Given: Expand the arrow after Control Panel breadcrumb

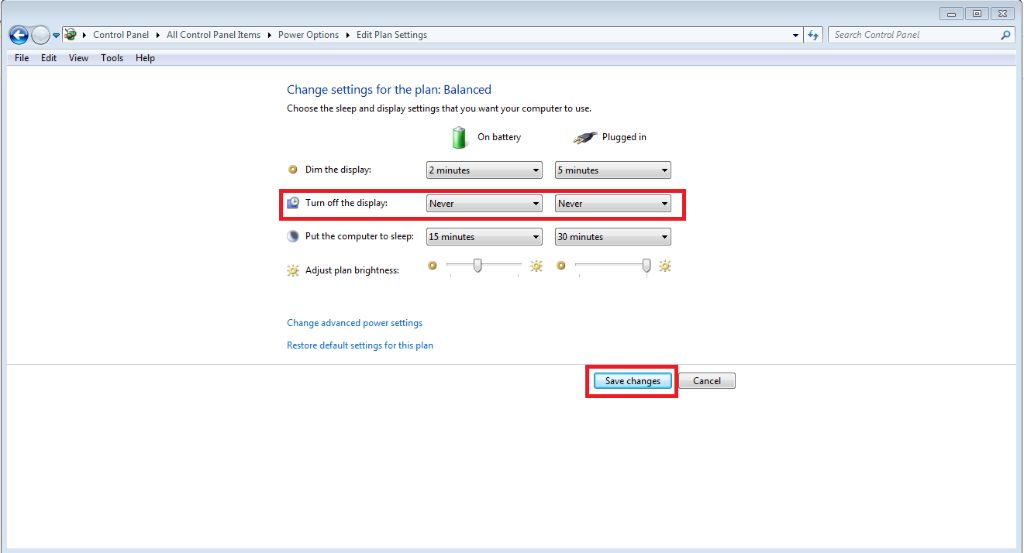Looking at the screenshot, I should 157,35.
